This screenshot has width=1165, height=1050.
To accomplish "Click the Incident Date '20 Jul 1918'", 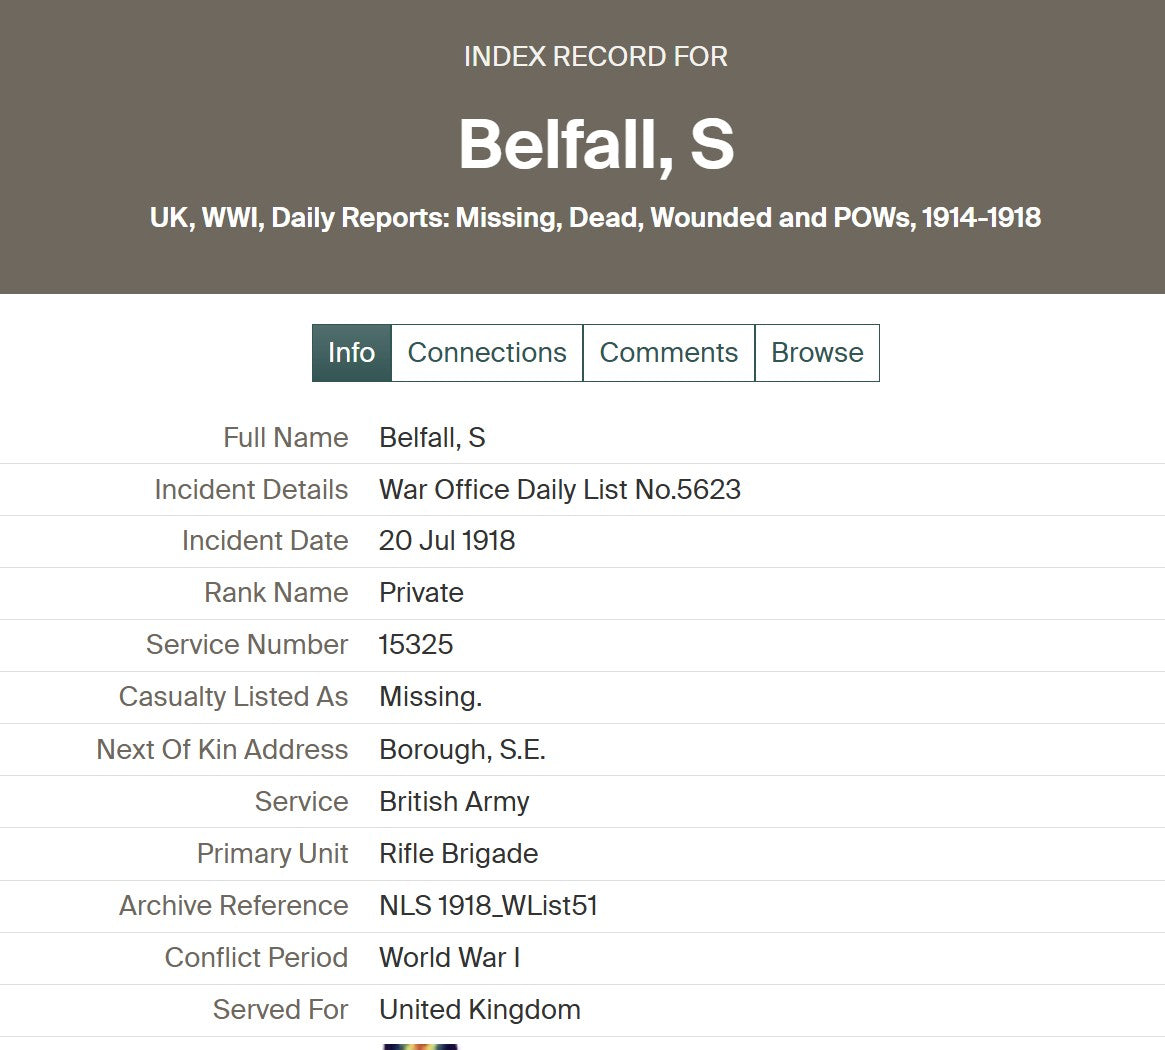I will point(447,541).
